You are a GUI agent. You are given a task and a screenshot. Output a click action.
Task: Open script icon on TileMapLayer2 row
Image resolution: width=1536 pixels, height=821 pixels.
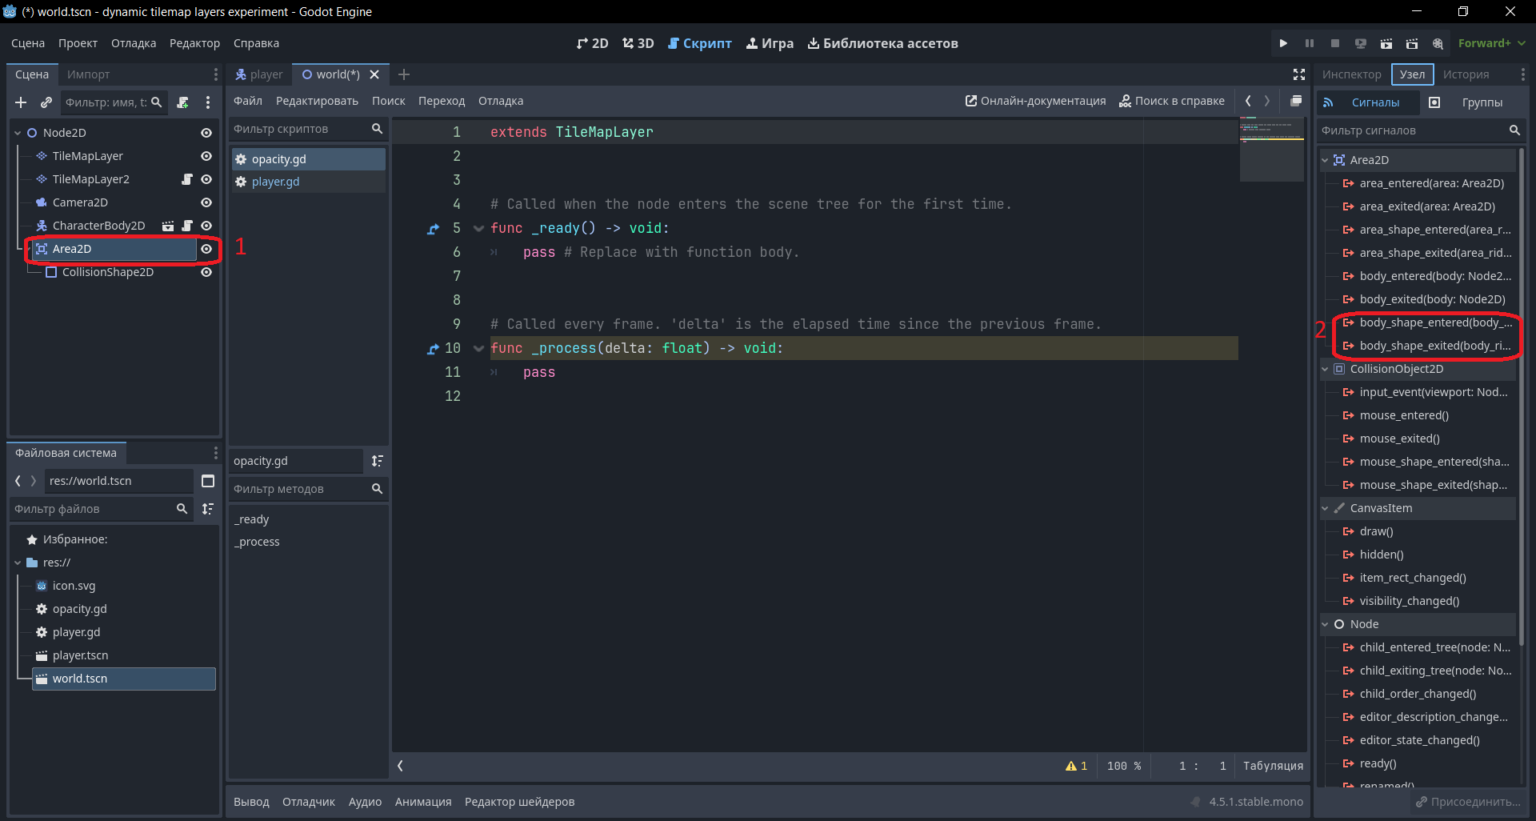coord(187,179)
